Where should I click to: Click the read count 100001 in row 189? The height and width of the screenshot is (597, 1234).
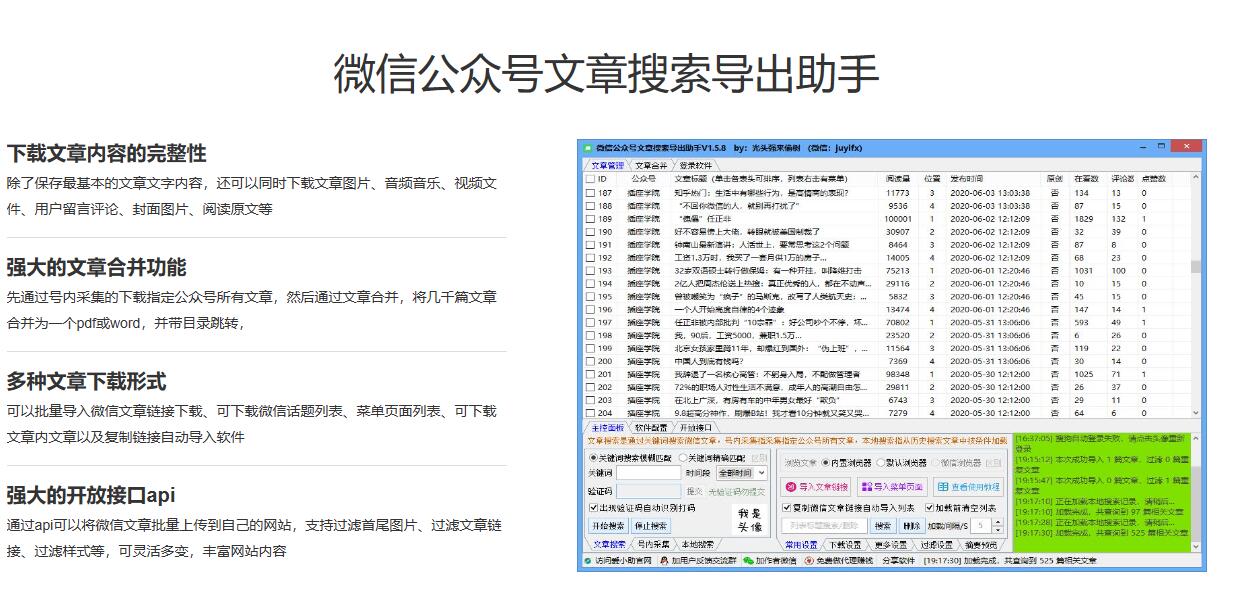[898, 218]
